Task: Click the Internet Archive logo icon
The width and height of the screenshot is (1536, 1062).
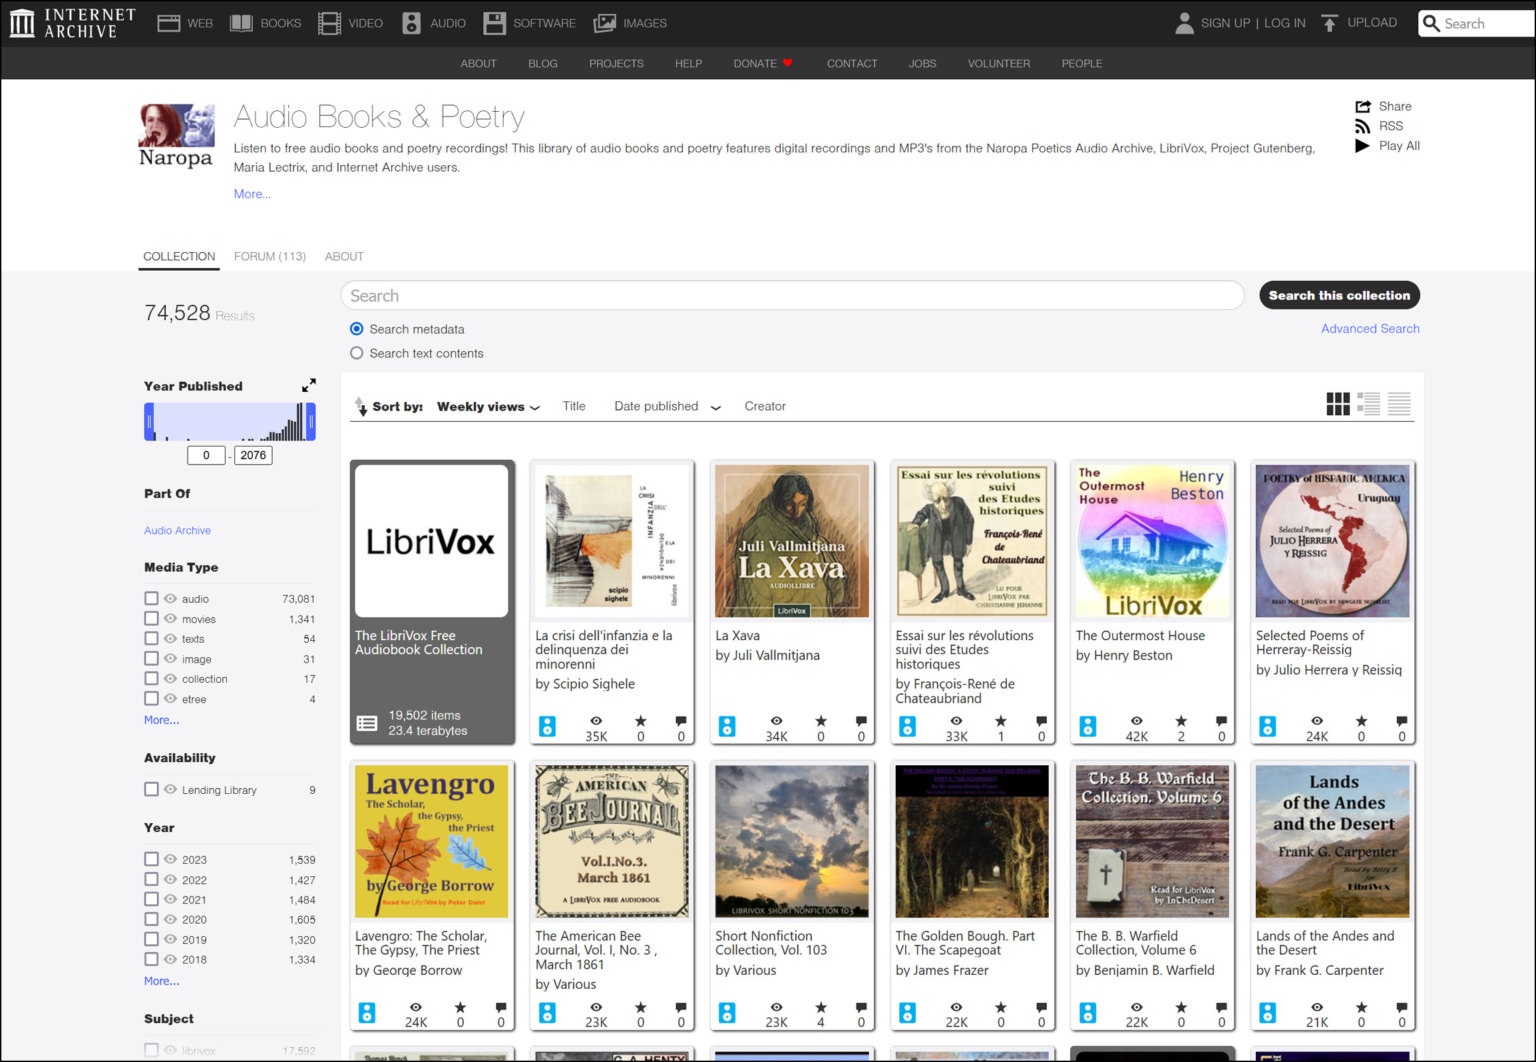Action: pyautogui.click(x=21, y=22)
